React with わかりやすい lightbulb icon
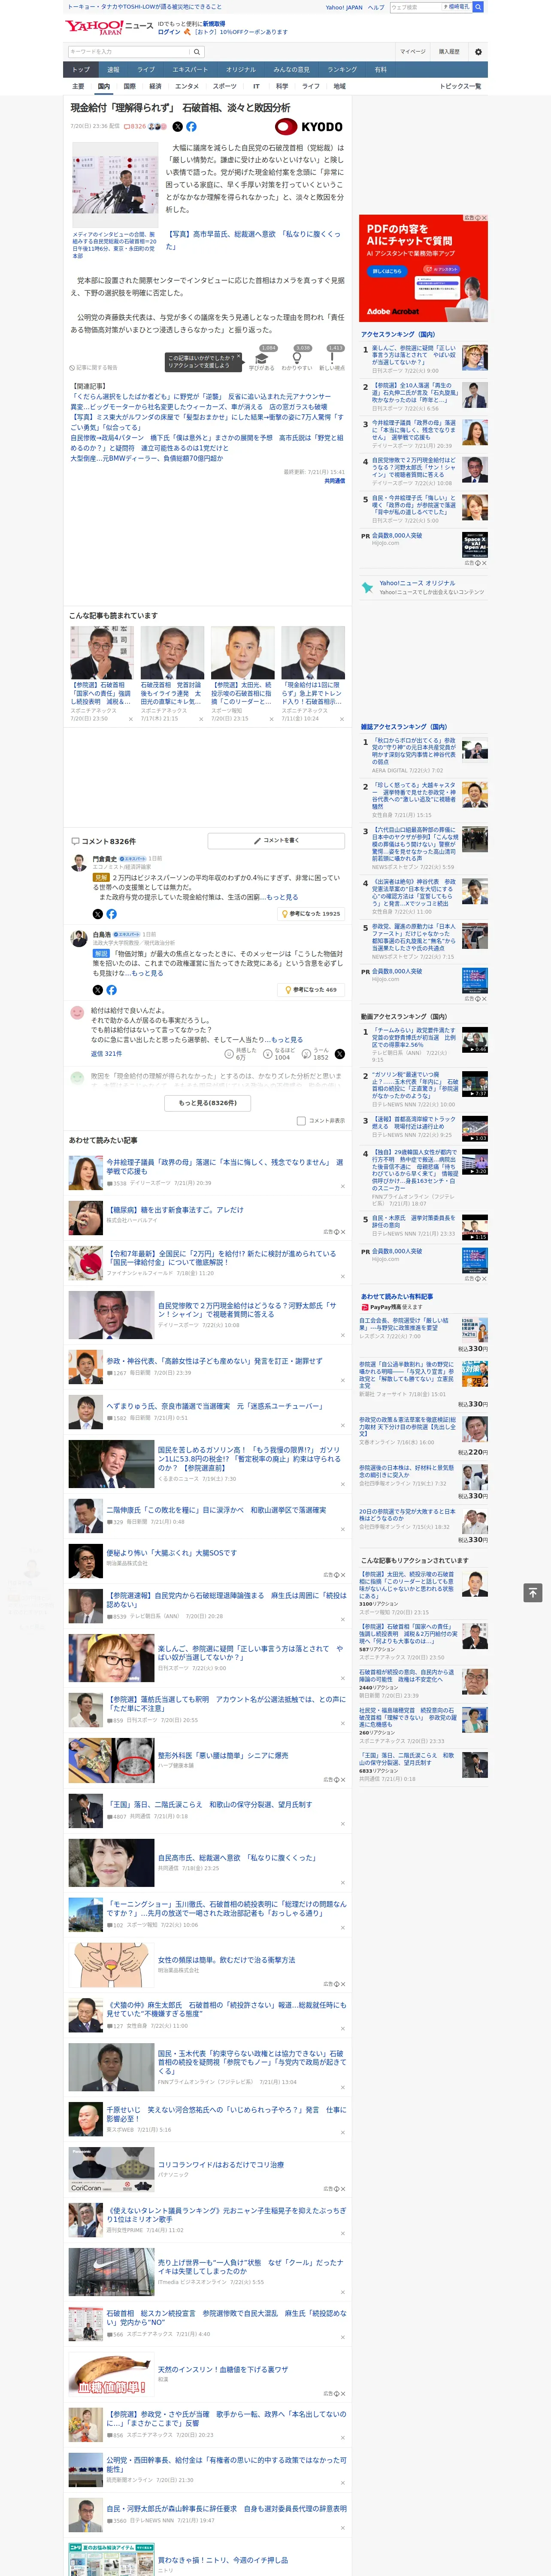This screenshot has width=551, height=2576. pos(297,357)
